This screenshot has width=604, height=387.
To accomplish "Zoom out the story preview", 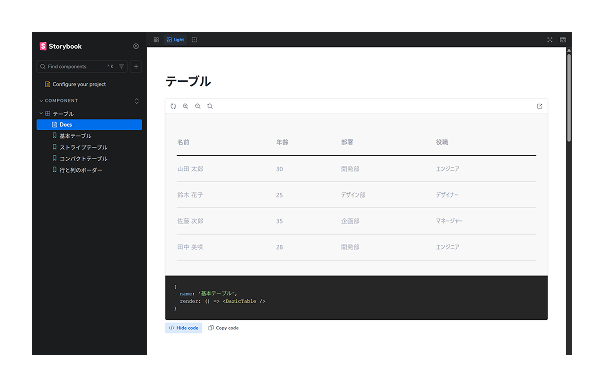I will (198, 106).
